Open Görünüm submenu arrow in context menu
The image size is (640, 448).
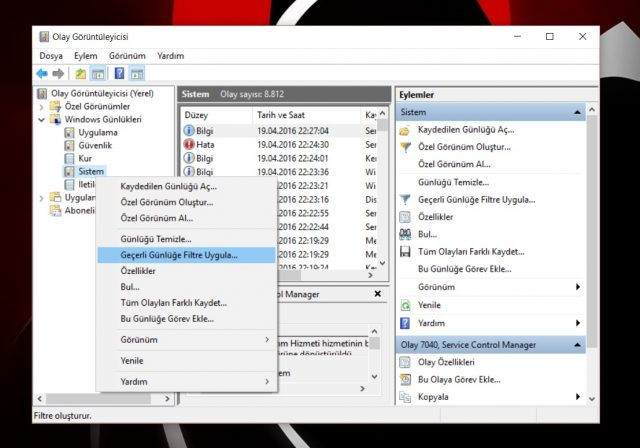267,339
